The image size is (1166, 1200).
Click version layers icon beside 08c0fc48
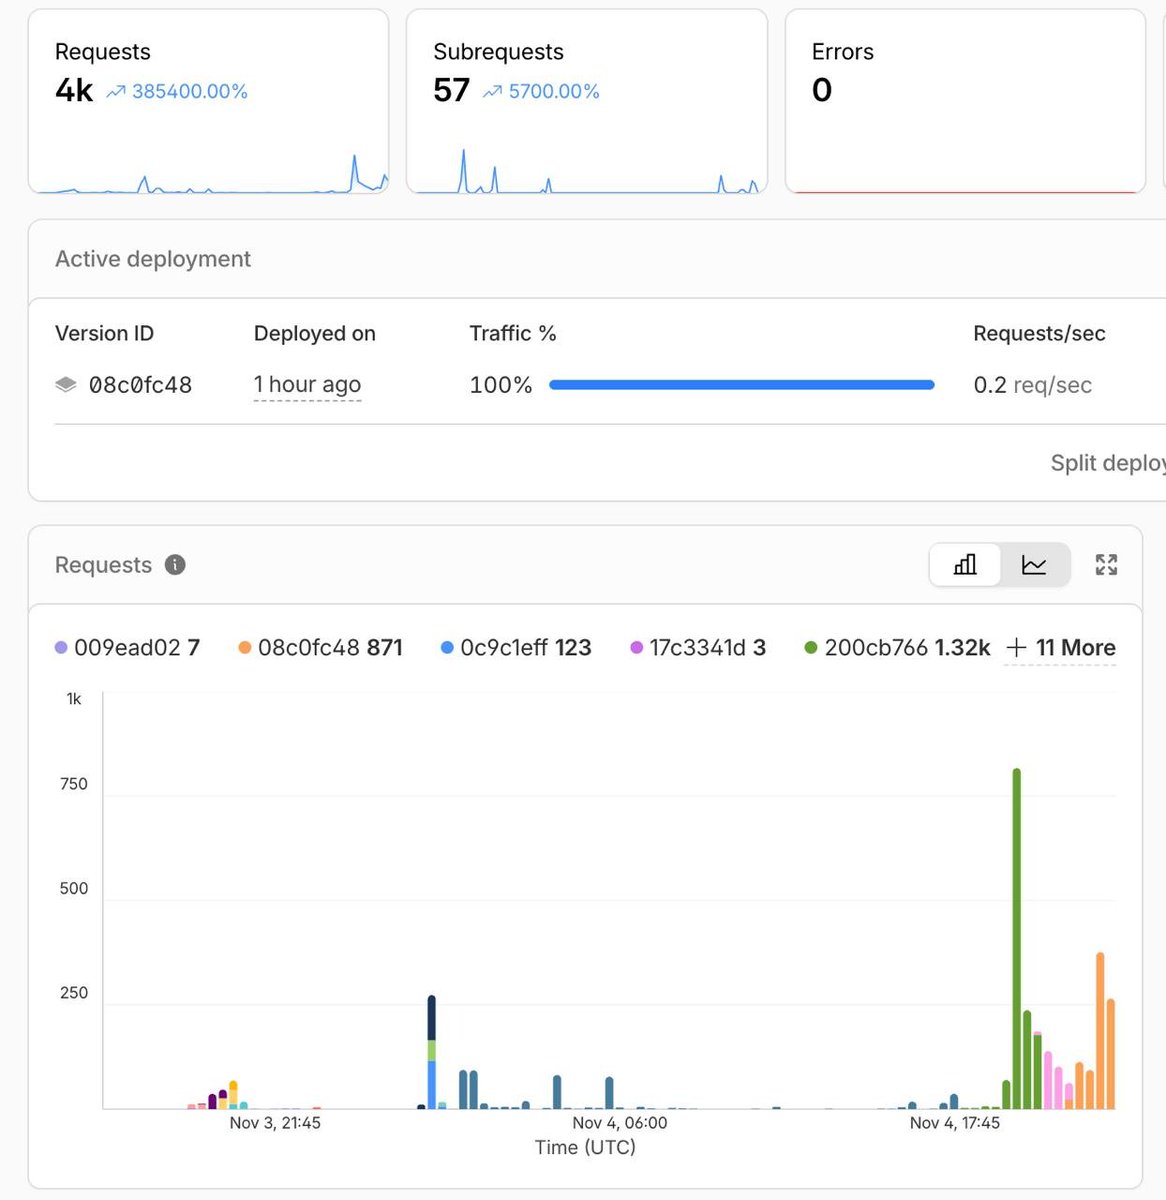pyautogui.click(x=66, y=385)
